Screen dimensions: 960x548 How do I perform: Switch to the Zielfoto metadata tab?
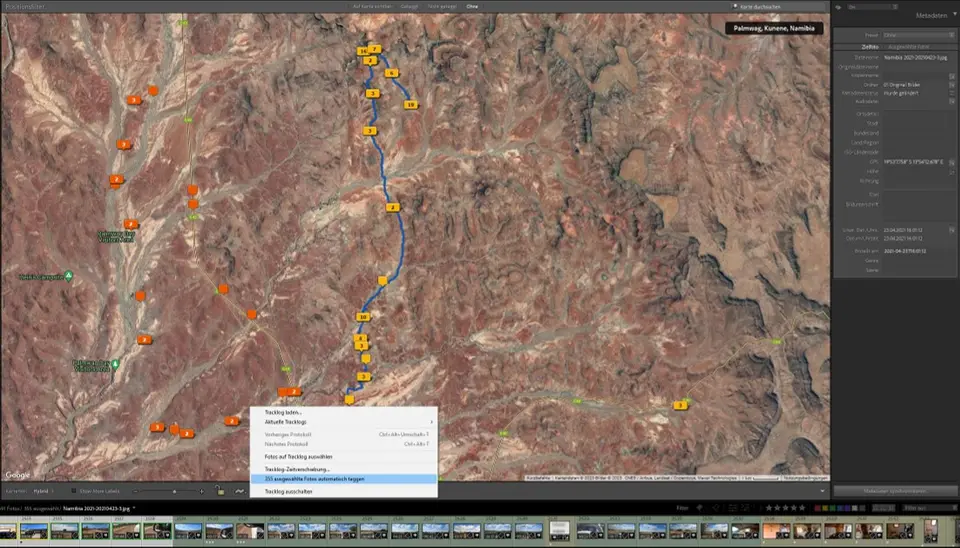[x=869, y=47]
